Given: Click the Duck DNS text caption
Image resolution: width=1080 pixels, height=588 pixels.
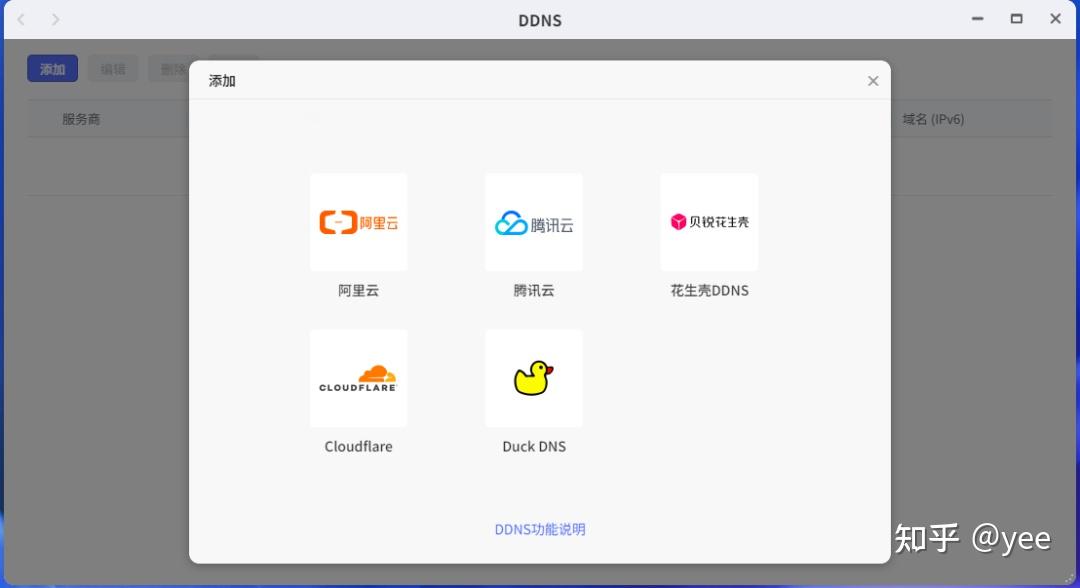Looking at the screenshot, I should (x=534, y=447).
